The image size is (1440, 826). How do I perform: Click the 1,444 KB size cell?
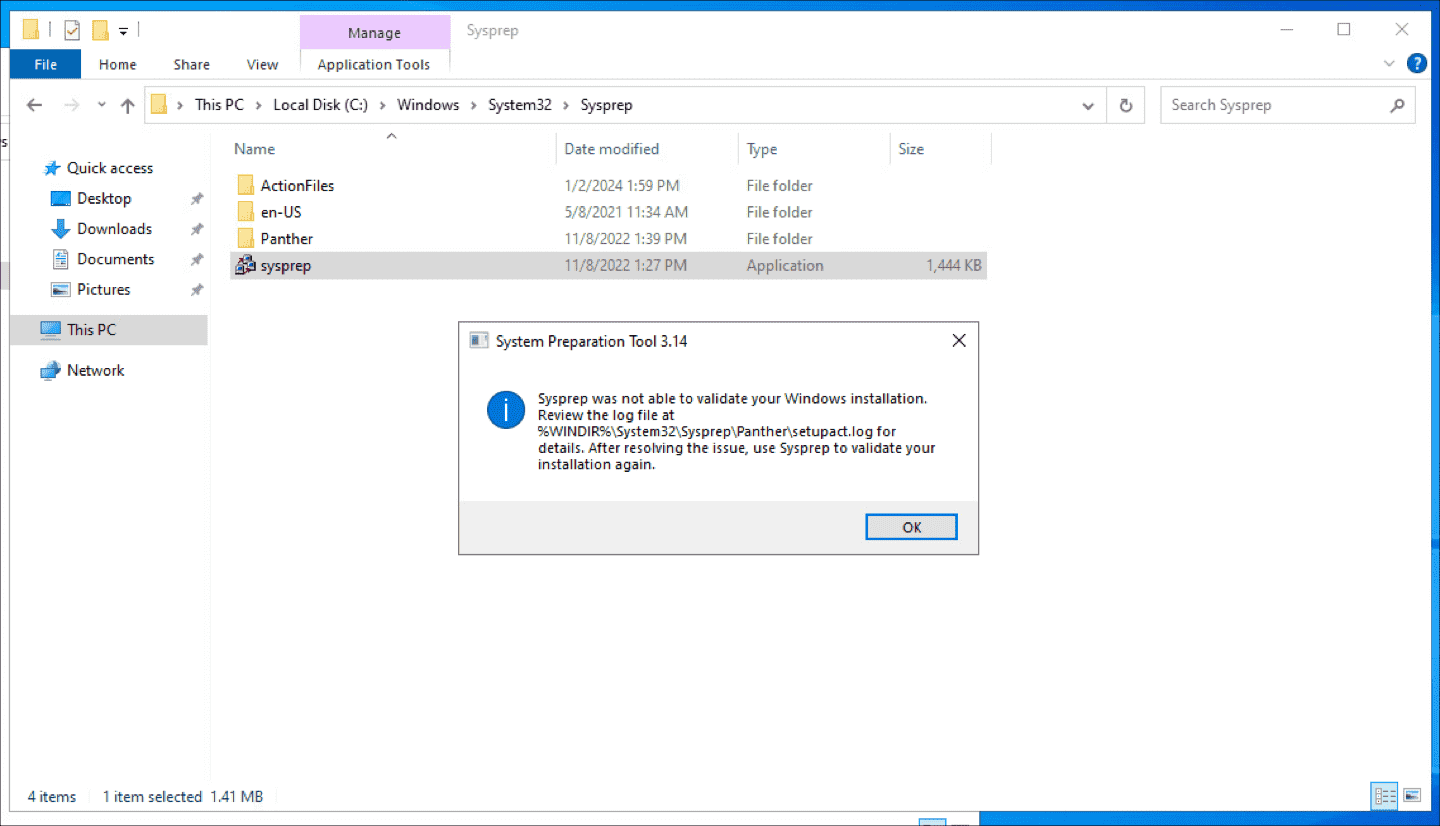(953, 265)
